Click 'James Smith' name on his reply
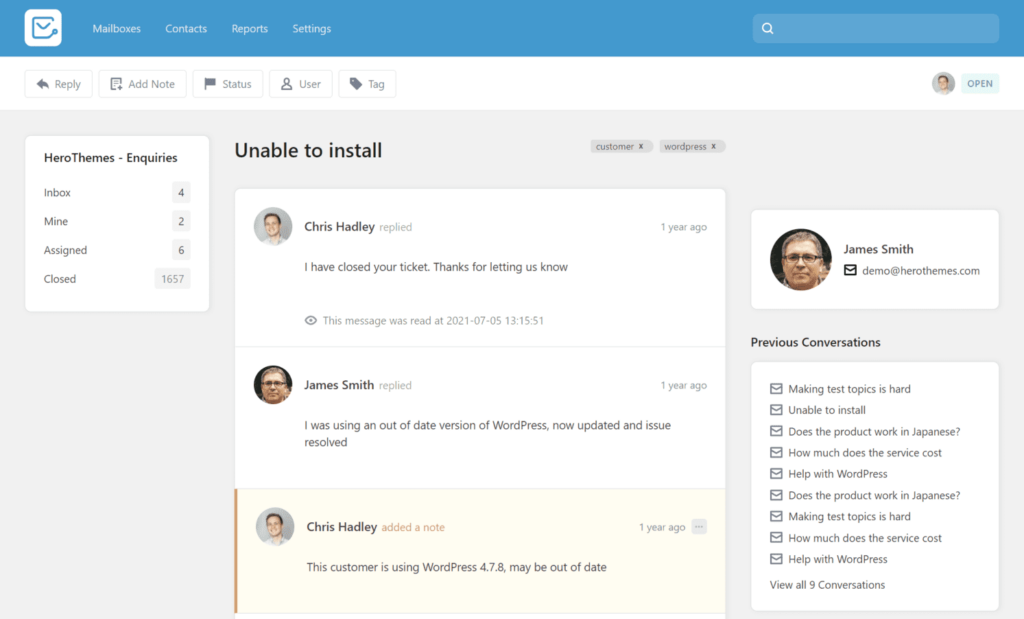 pyautogui.click(x=339, y=385)
